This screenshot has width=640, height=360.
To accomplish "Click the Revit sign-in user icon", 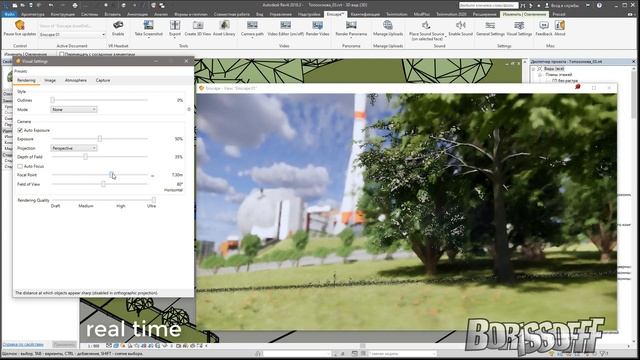I will pos(547,5).
